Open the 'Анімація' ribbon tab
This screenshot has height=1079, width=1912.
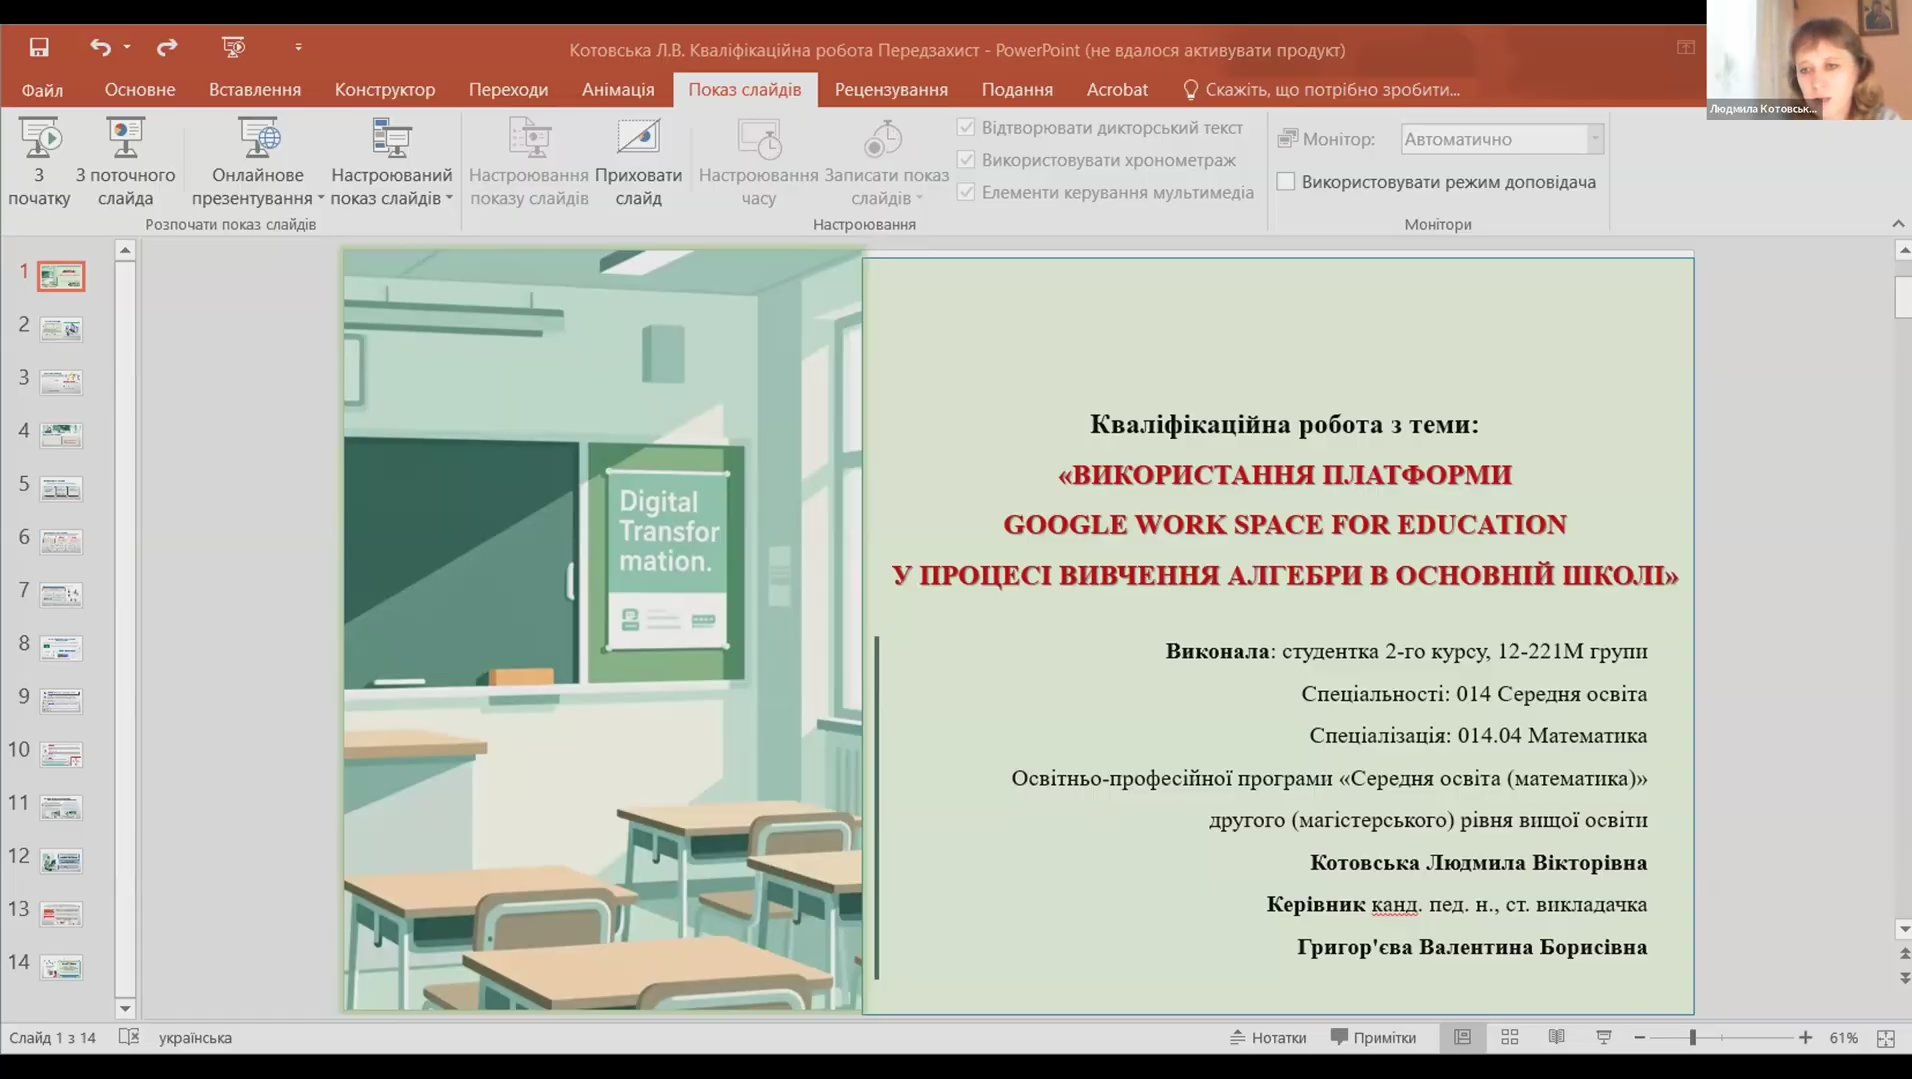click(x=618, y=89)
